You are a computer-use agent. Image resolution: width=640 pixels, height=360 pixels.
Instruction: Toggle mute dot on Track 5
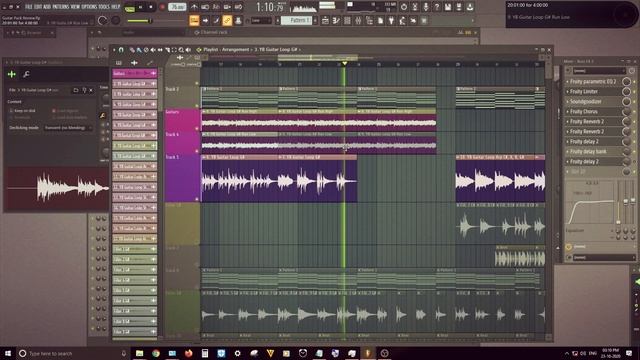pyautogui.click(x=197, y=199)
